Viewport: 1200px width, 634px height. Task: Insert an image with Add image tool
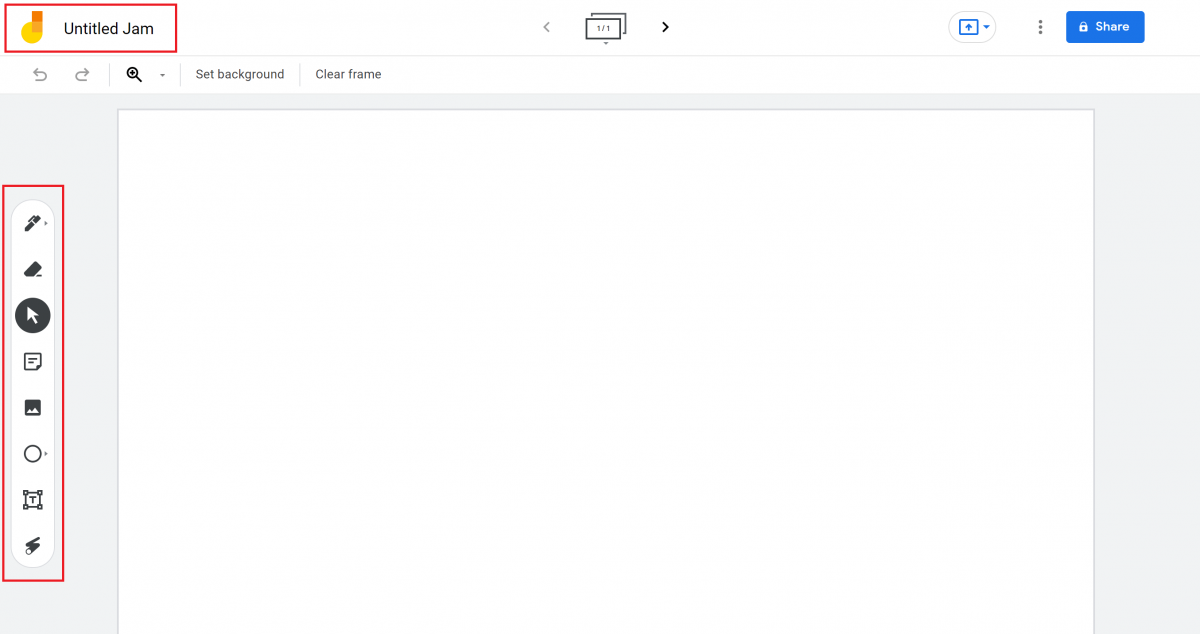pyautogui.click(x=33, y=408)
